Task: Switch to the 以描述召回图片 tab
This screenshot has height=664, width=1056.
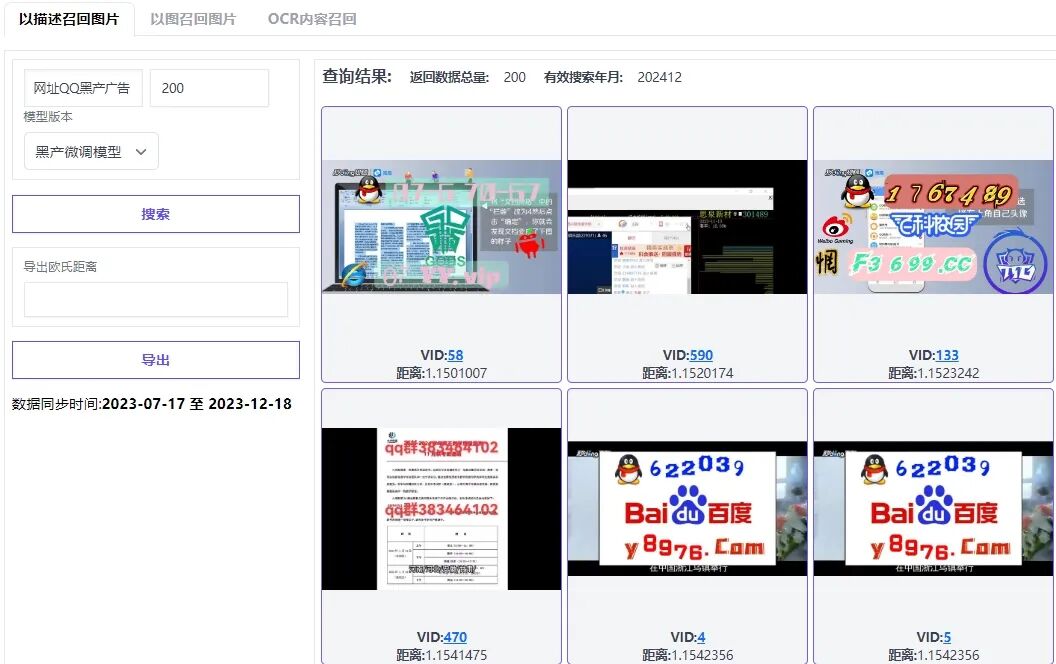Action: click(x=69, y=19)
